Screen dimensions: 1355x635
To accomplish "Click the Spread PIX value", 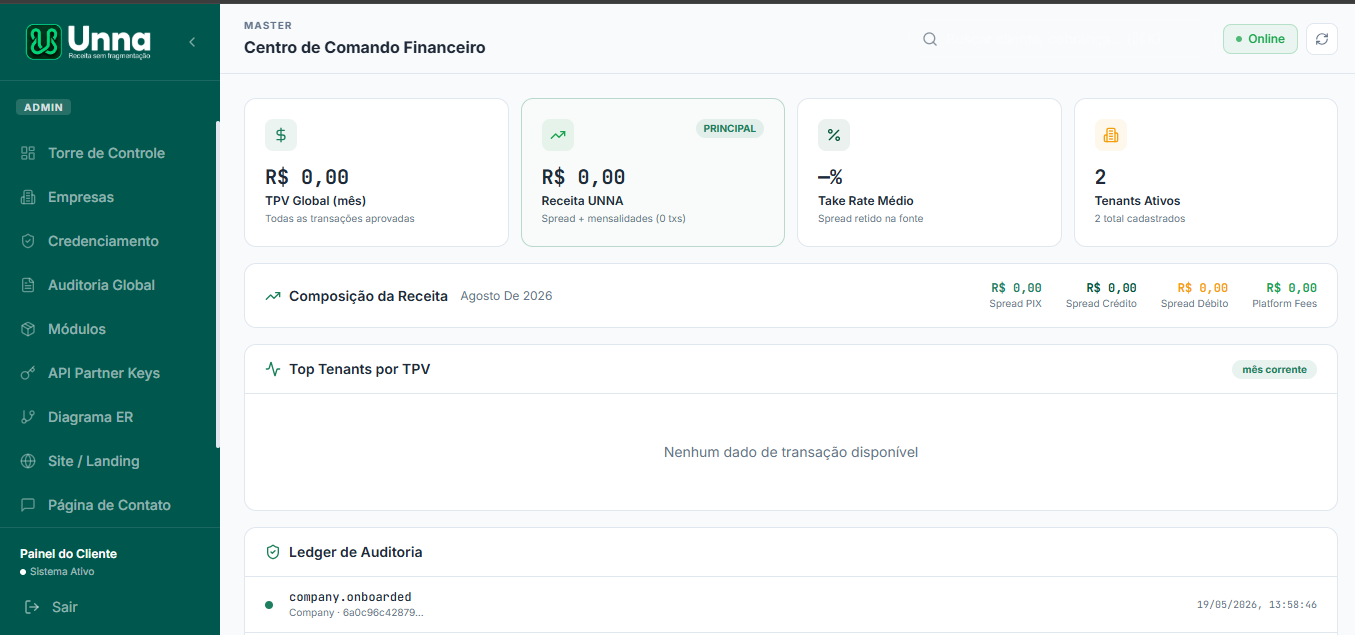I will click(x=1016, y=288).
